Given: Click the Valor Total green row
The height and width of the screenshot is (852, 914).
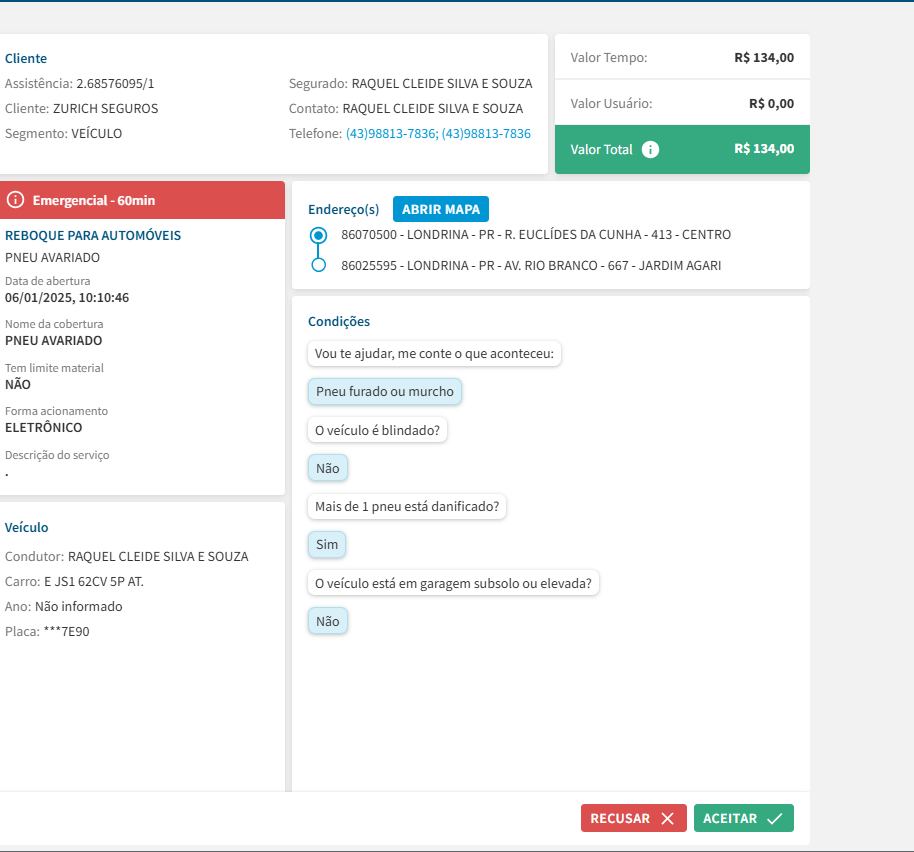Looking at the screenshot, I should [682, 149].
